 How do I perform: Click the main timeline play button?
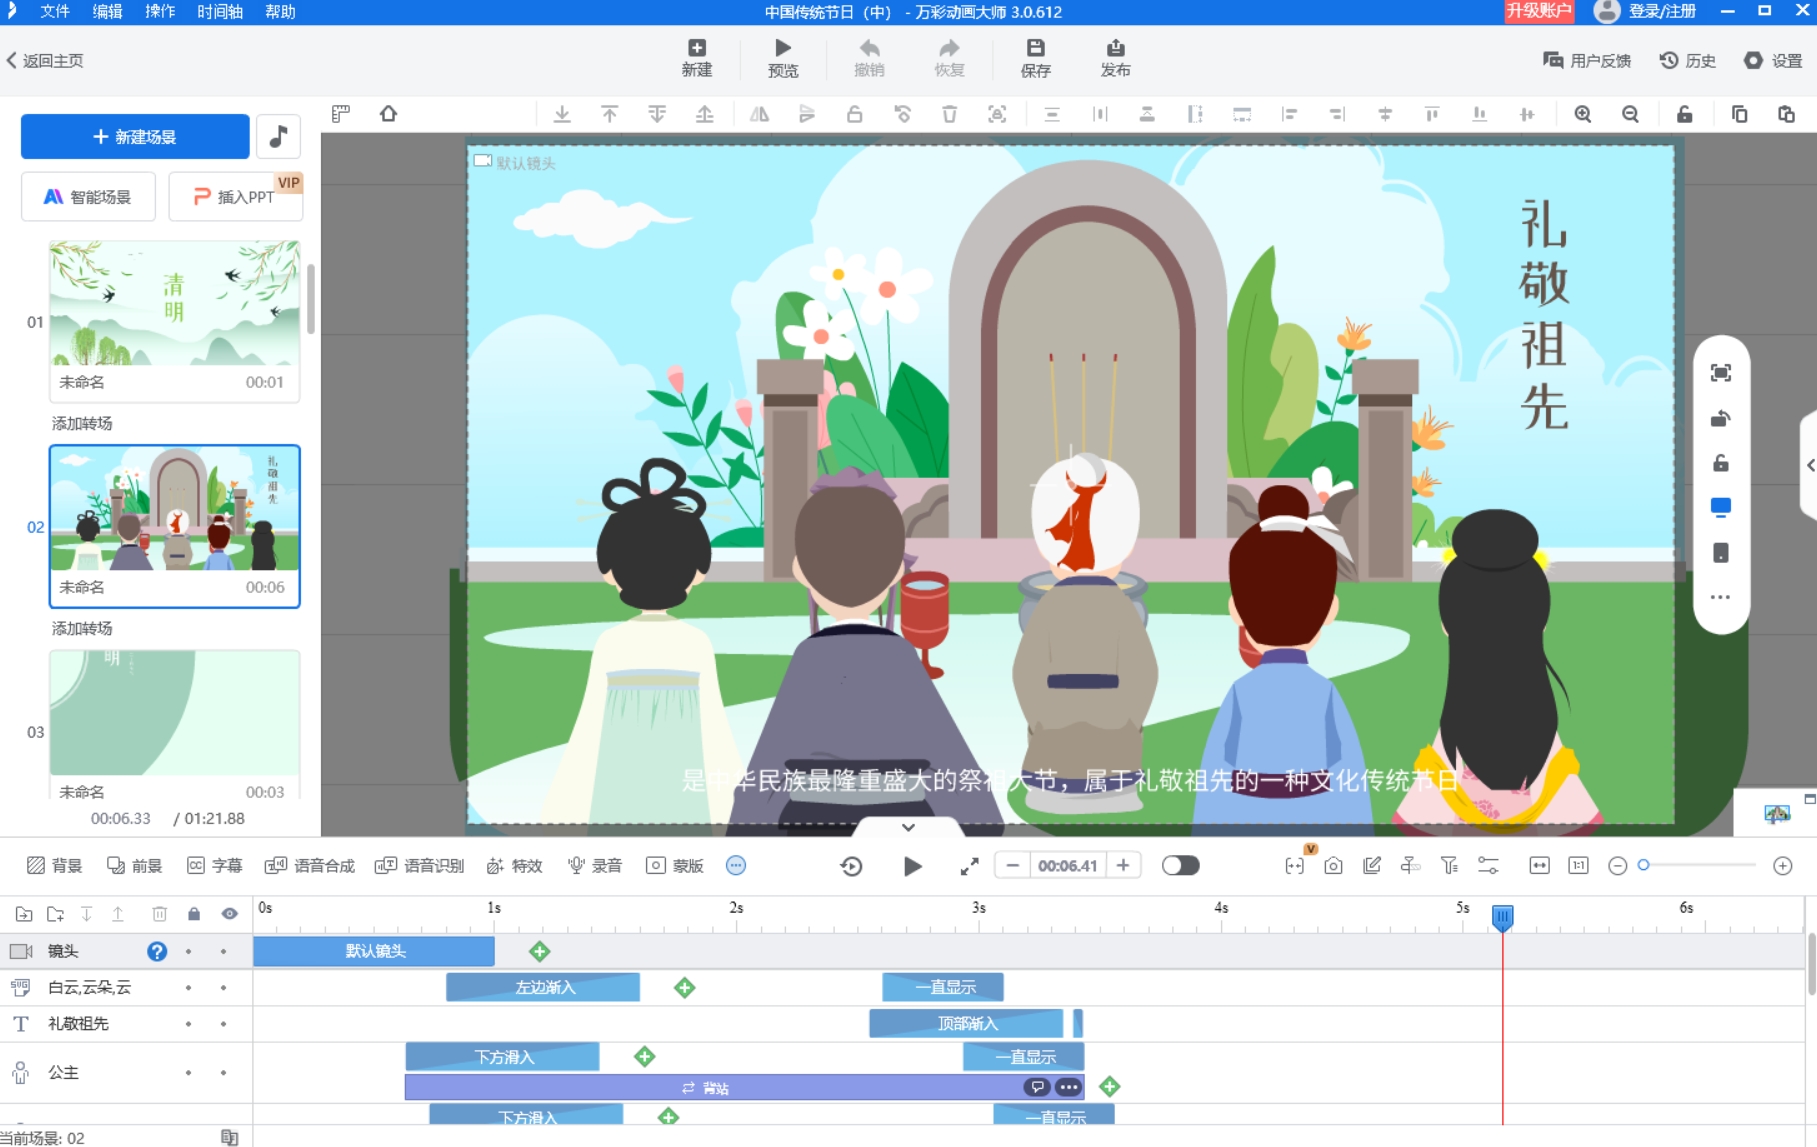(x=911, y=866)
